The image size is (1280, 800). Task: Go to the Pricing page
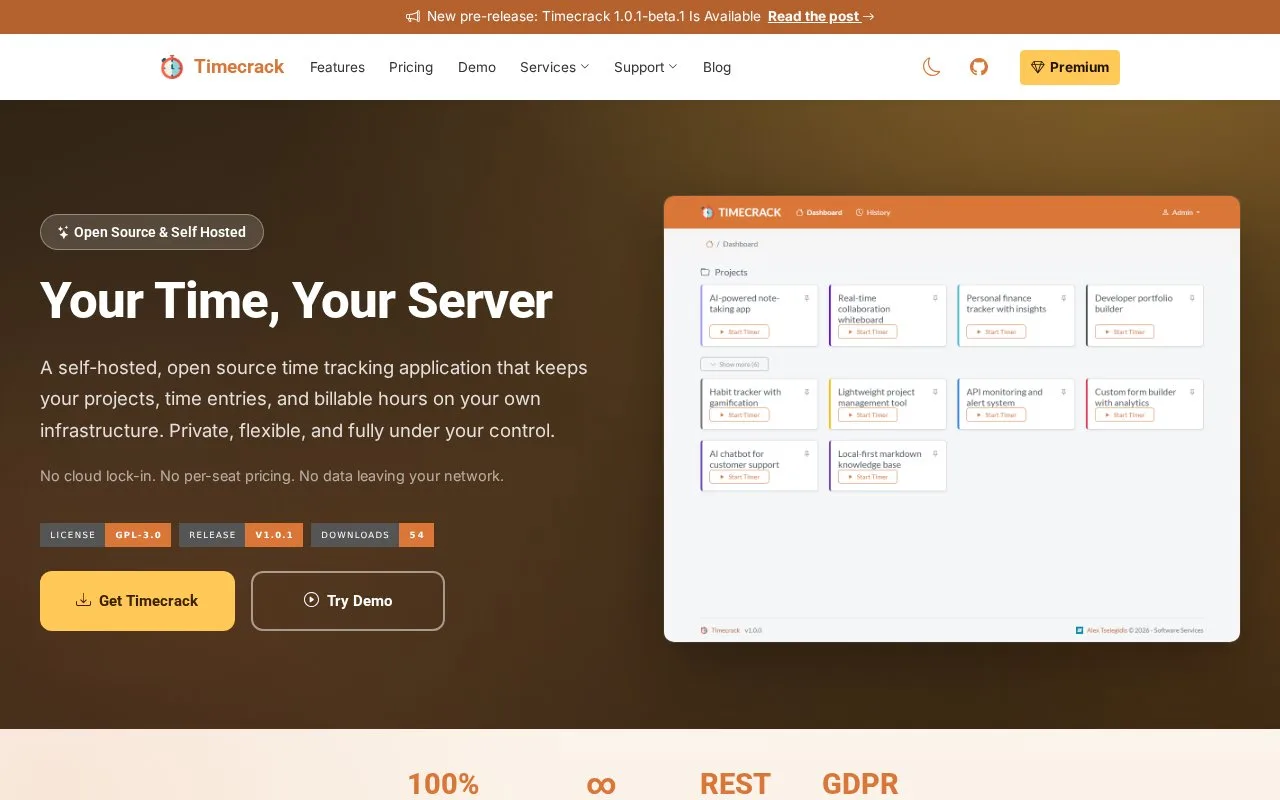[411, 67]
